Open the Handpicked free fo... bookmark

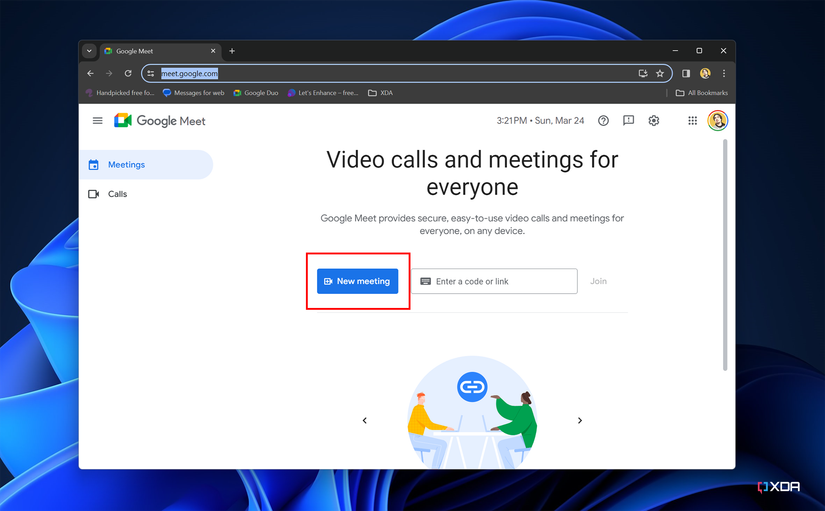[120, 93]
